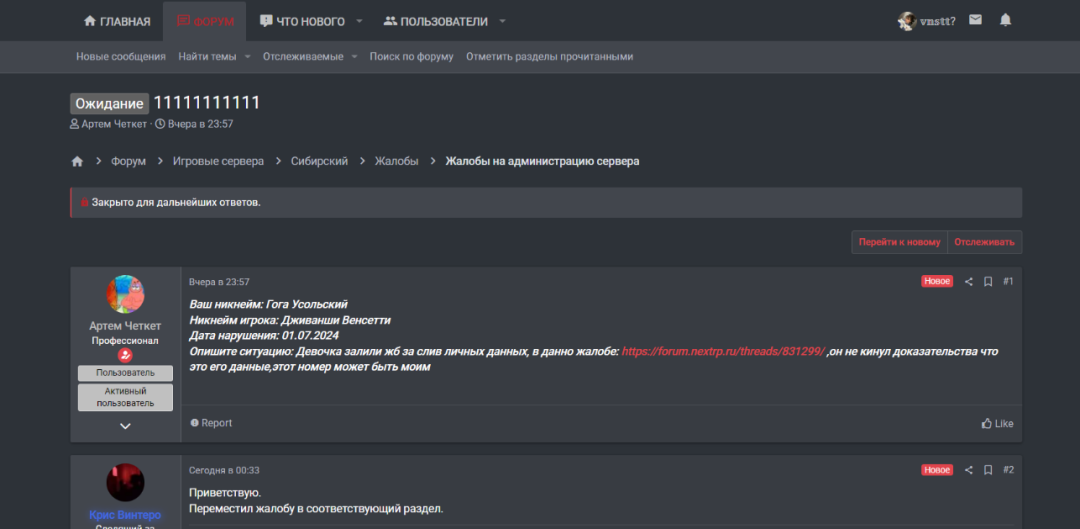The width and height of the screenshot is (1080, 529).
Task: Click the home icon in breadcrumbs
Action: 77,161
